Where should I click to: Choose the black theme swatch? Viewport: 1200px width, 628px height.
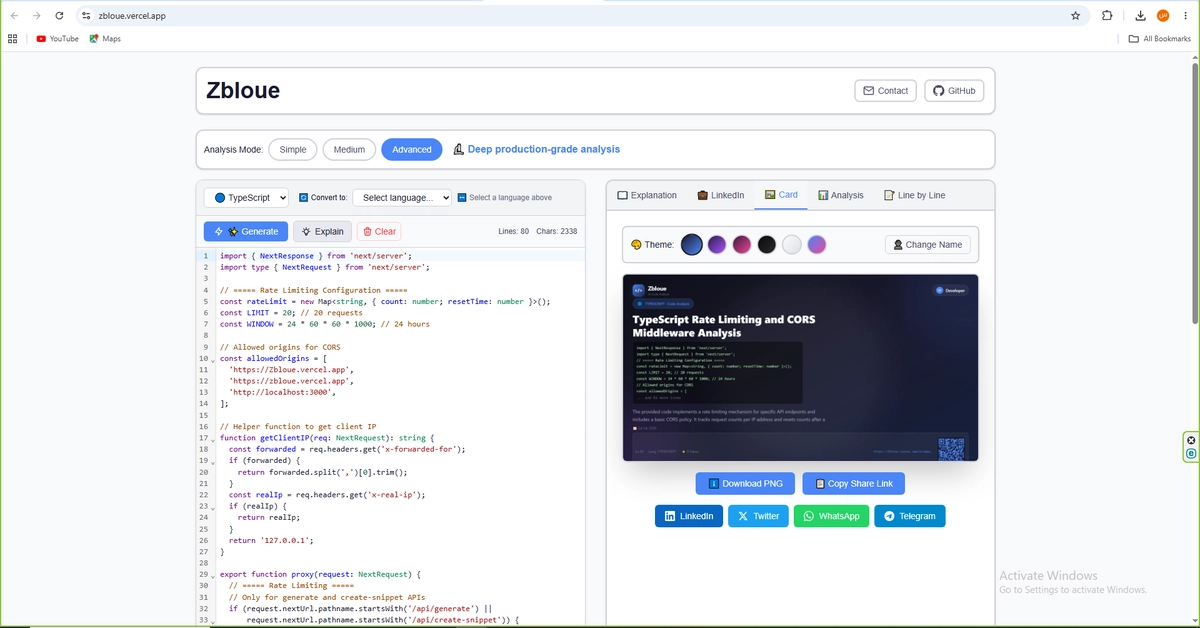pos(767,244)
